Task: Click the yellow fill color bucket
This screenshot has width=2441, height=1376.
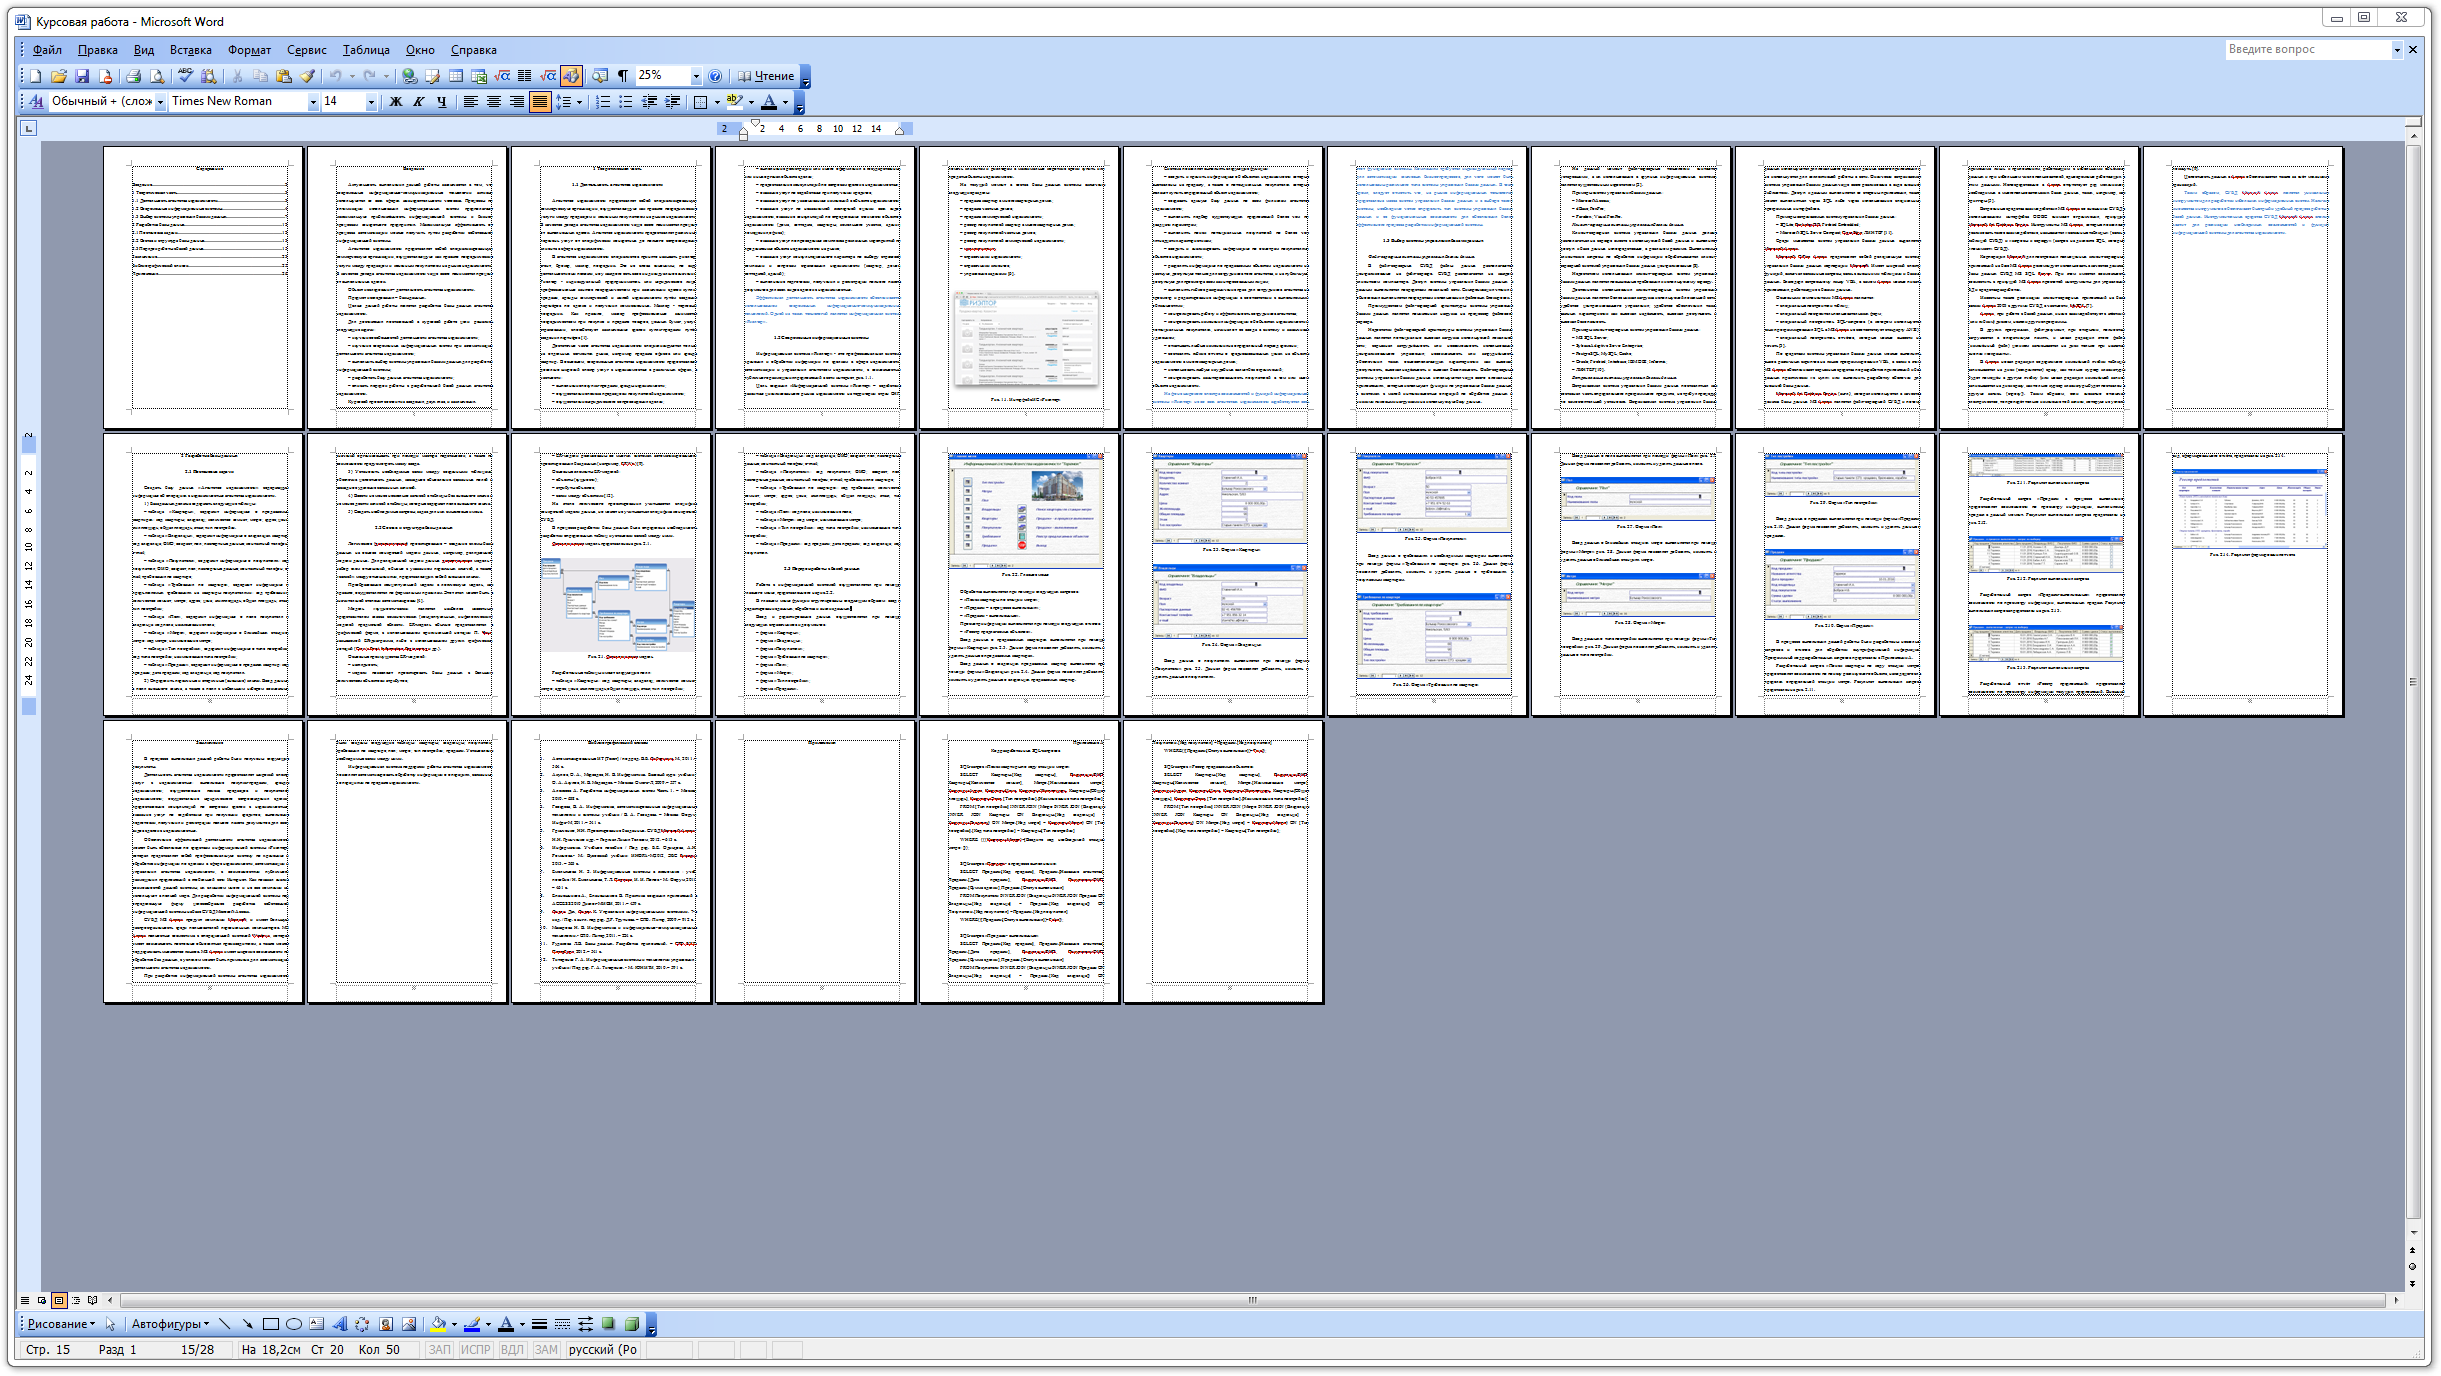Action: pos(438,1324)
